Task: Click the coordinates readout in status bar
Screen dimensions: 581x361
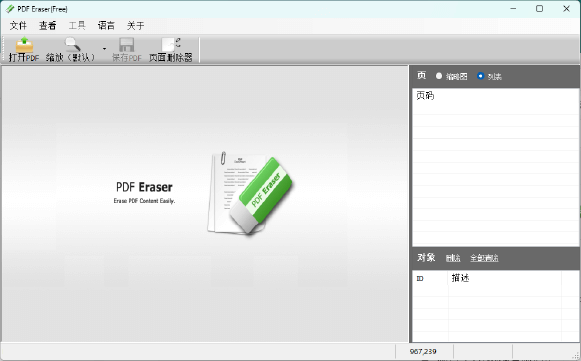Action: coord(423,351)
